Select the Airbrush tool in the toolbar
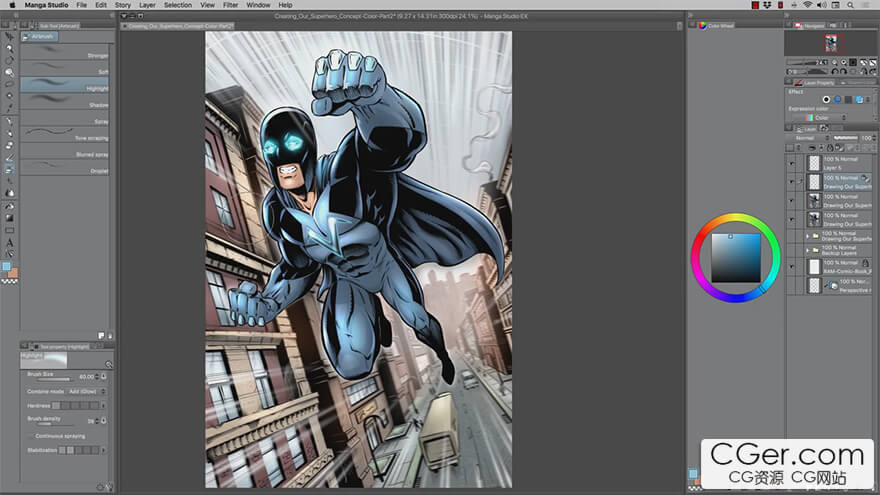This screenshot has height=495, width=880. pyautogui.click(x=9, y=169)
